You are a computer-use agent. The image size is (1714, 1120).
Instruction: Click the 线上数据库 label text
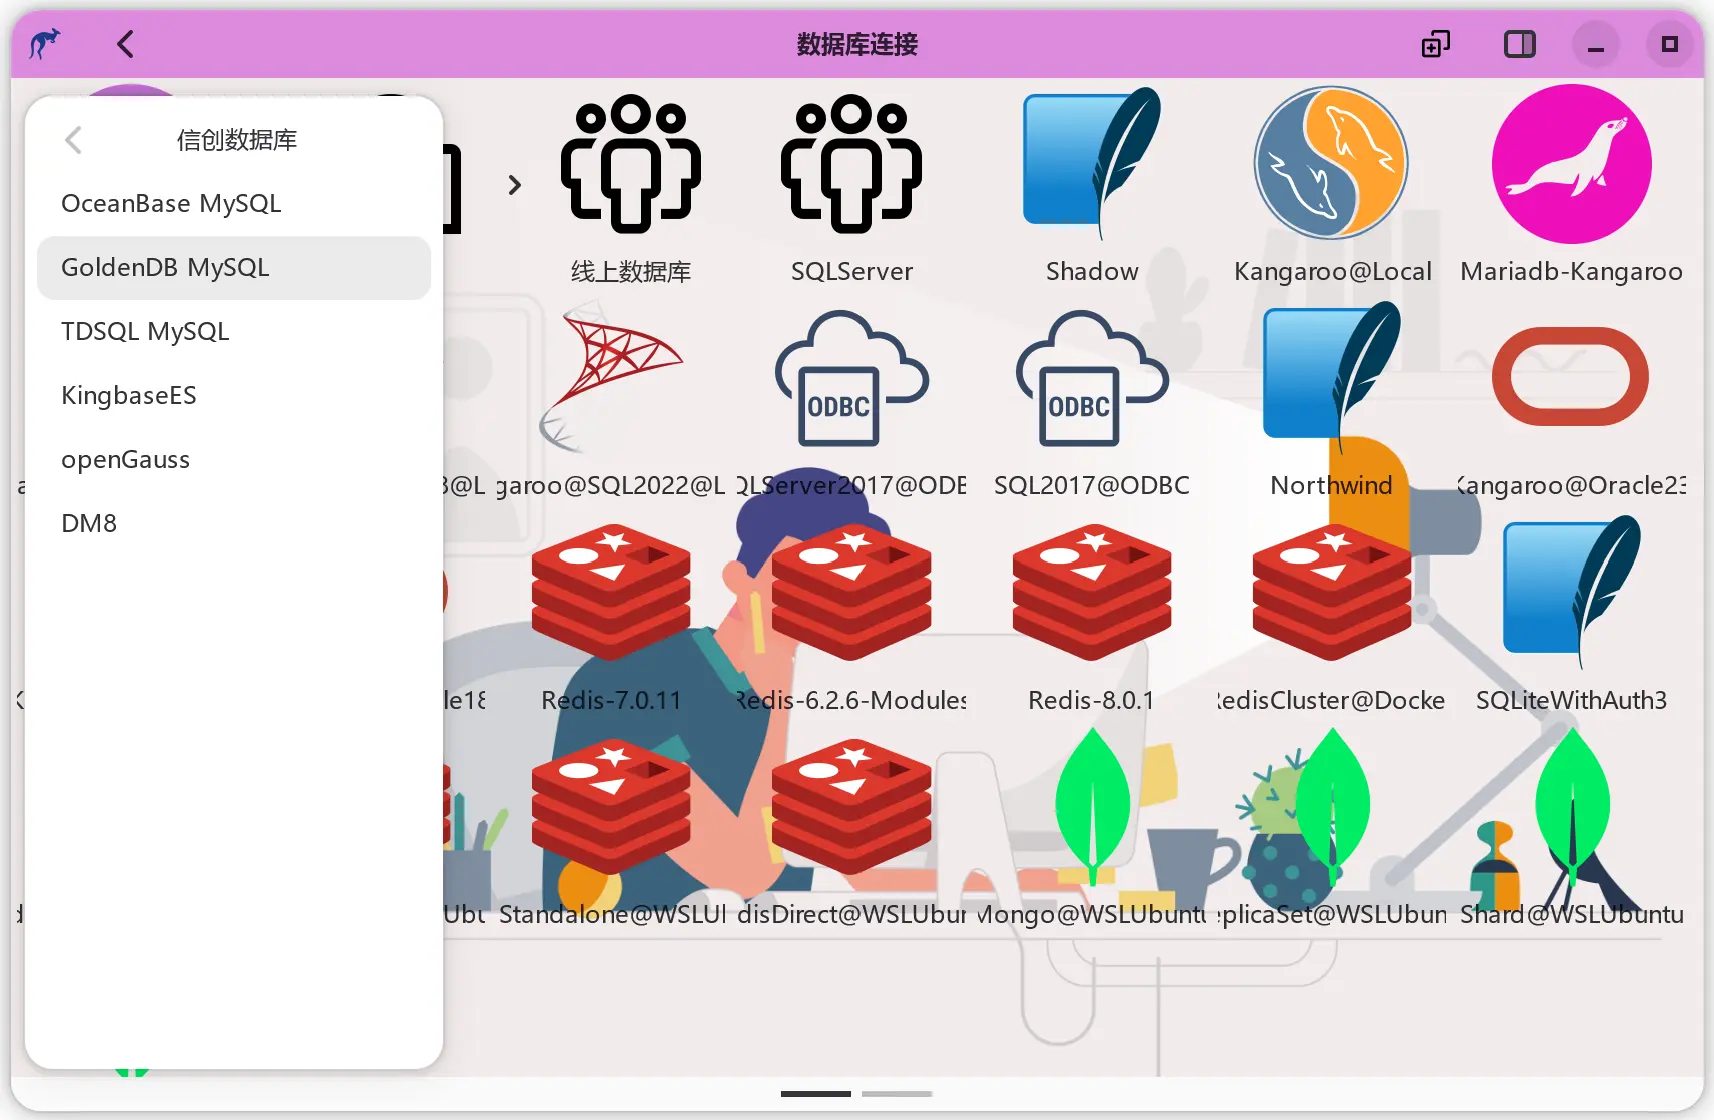[x=631, y=272]
